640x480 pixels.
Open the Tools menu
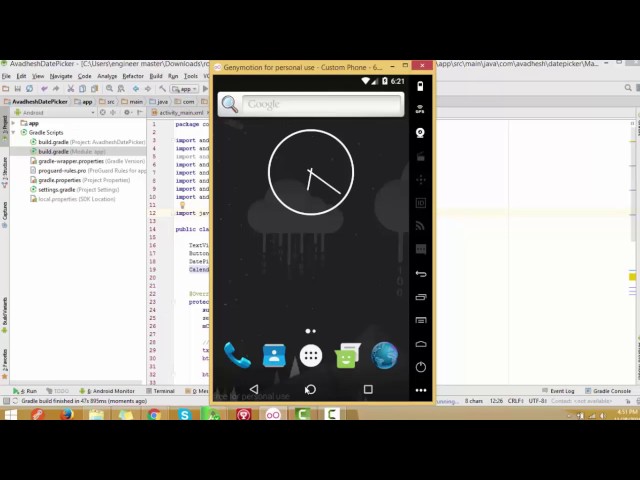(x=191, y=76)
